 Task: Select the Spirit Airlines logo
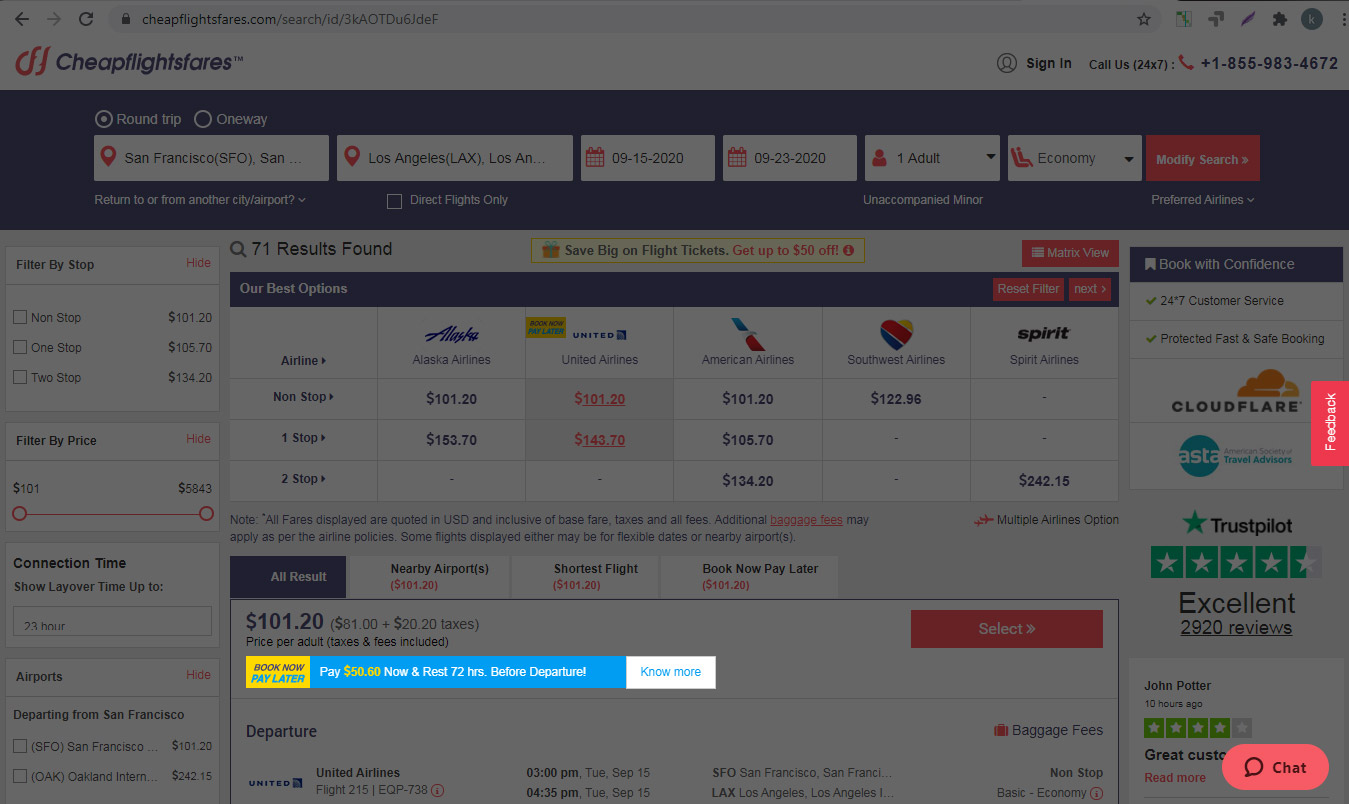coord(1044,334)
